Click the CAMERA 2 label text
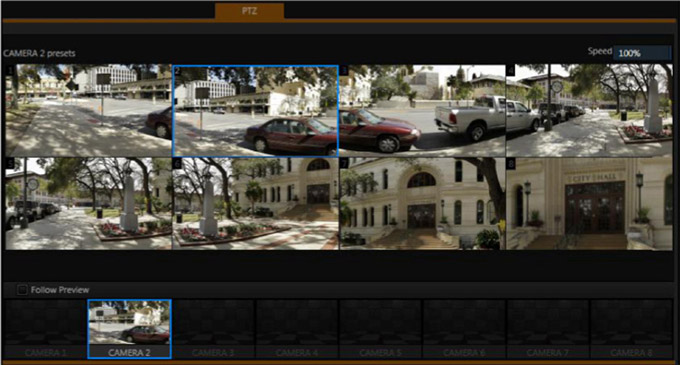The image size is (680, 365). [x=129, y=352]
